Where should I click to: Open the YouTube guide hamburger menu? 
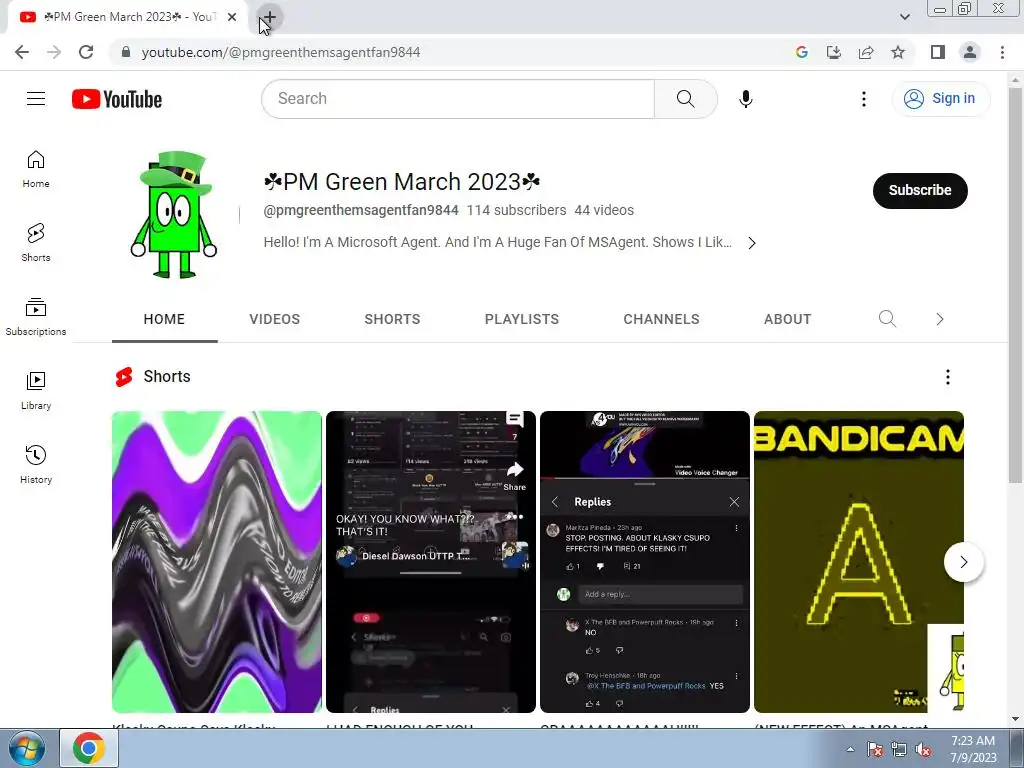click(x=36, y=99)
